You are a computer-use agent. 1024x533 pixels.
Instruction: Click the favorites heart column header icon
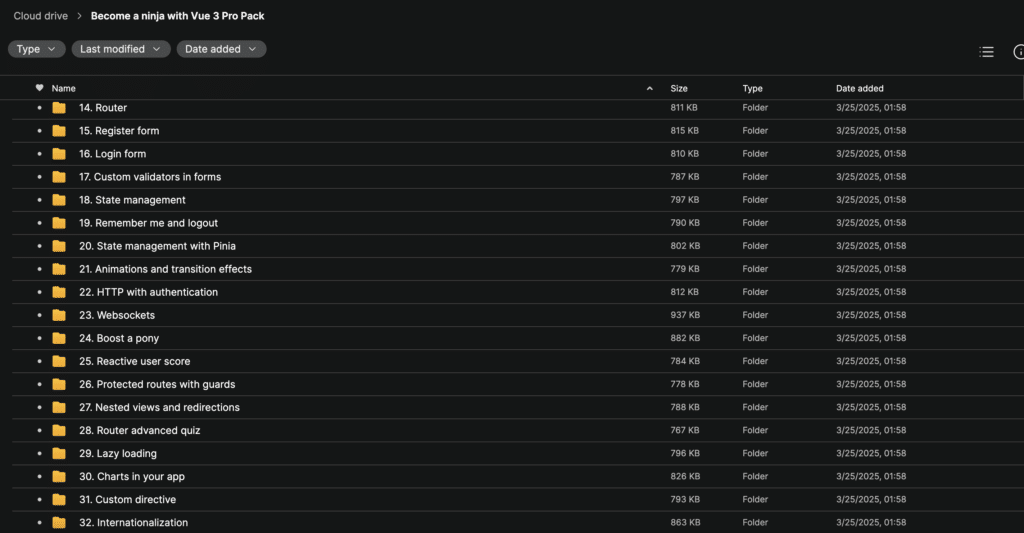pos(39,88)
